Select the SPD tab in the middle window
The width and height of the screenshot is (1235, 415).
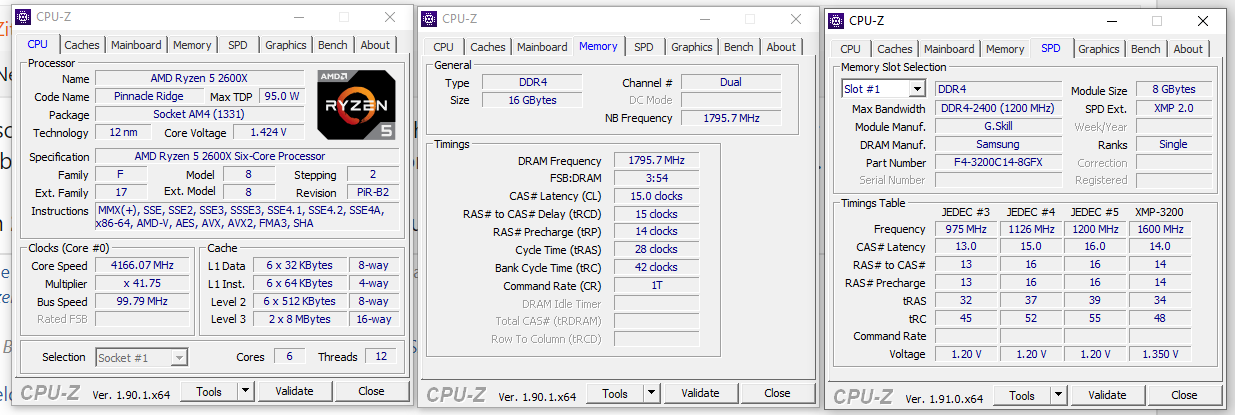coord(644,47)
